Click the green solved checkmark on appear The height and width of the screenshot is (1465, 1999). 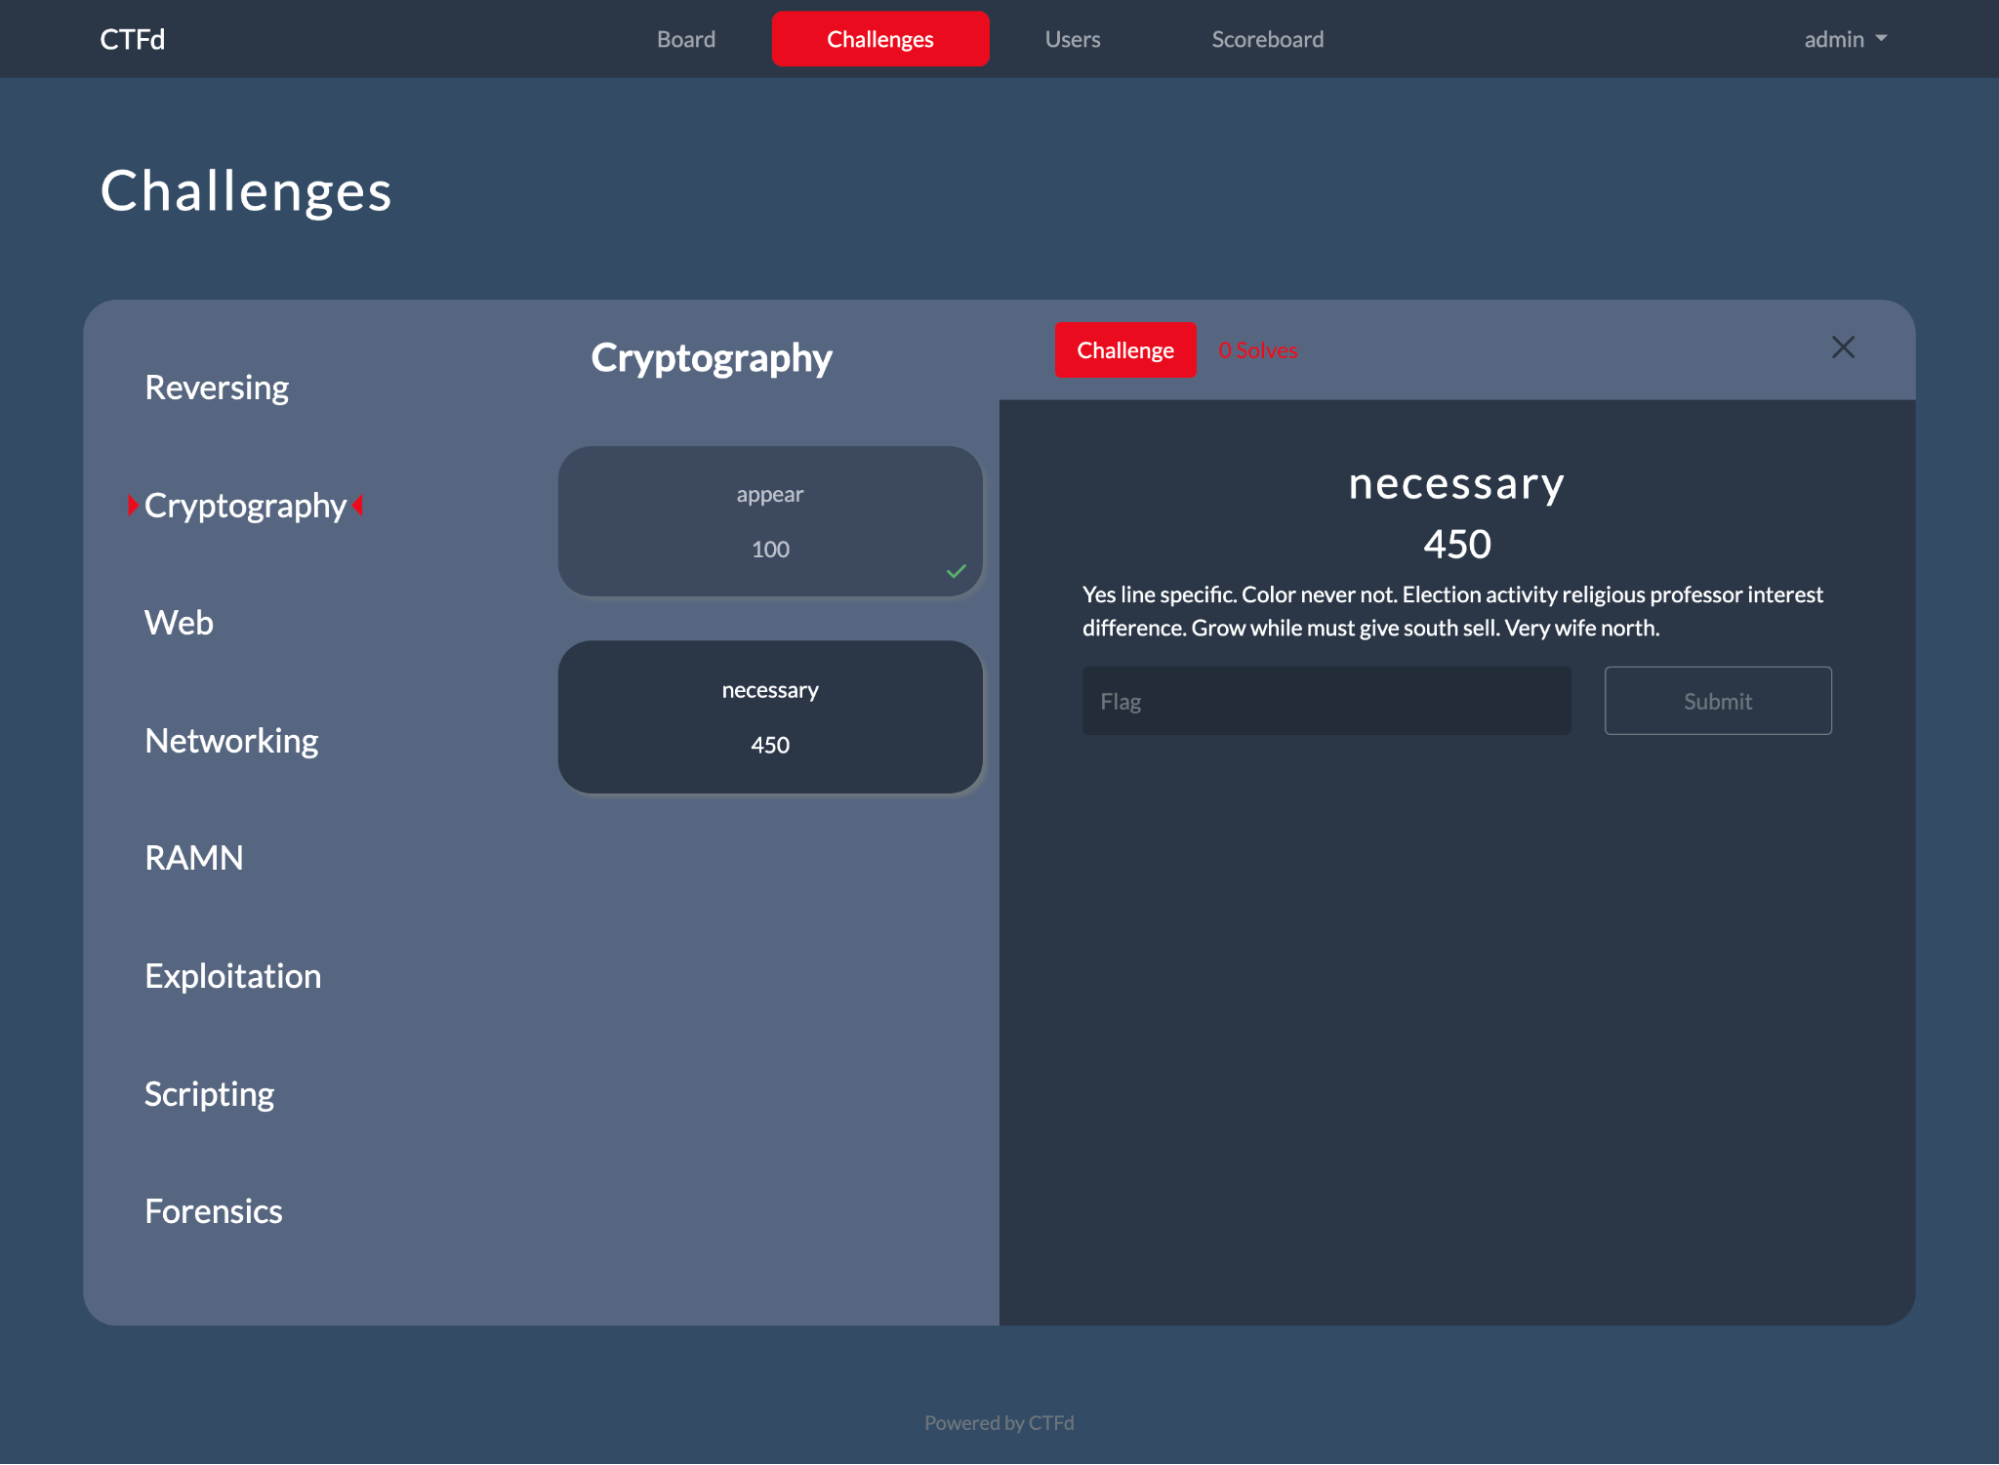click(956, 571)
